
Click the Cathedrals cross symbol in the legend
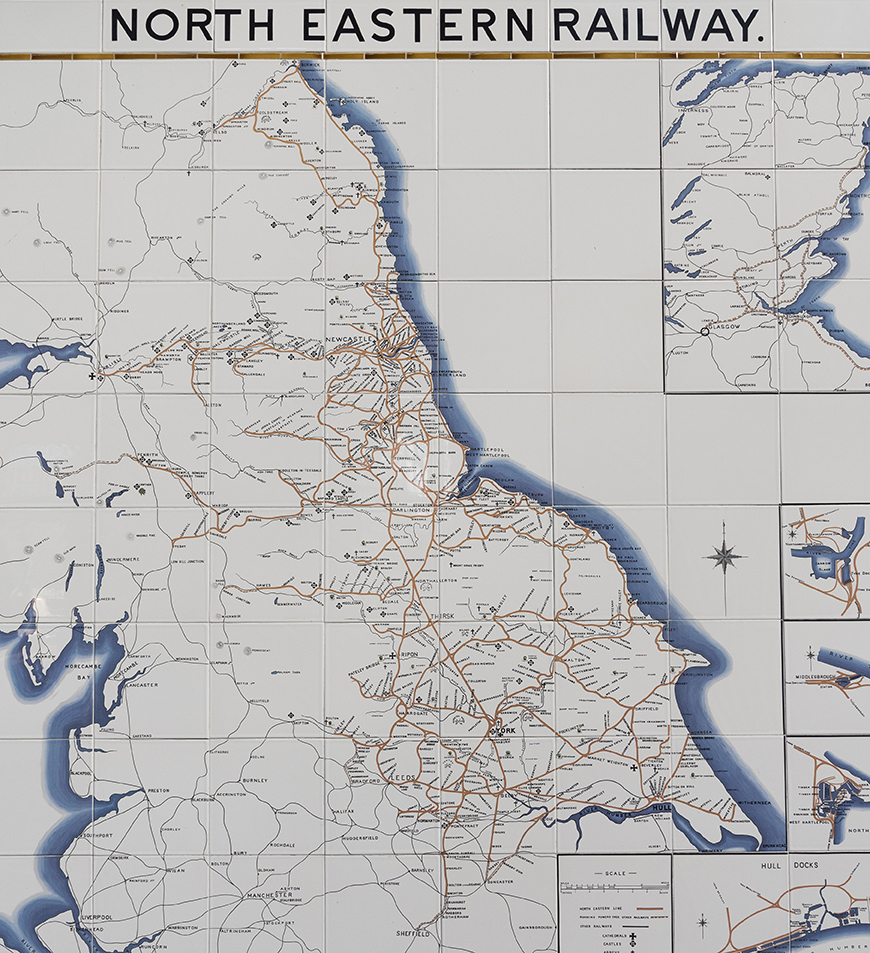click(x=632, y=935)
